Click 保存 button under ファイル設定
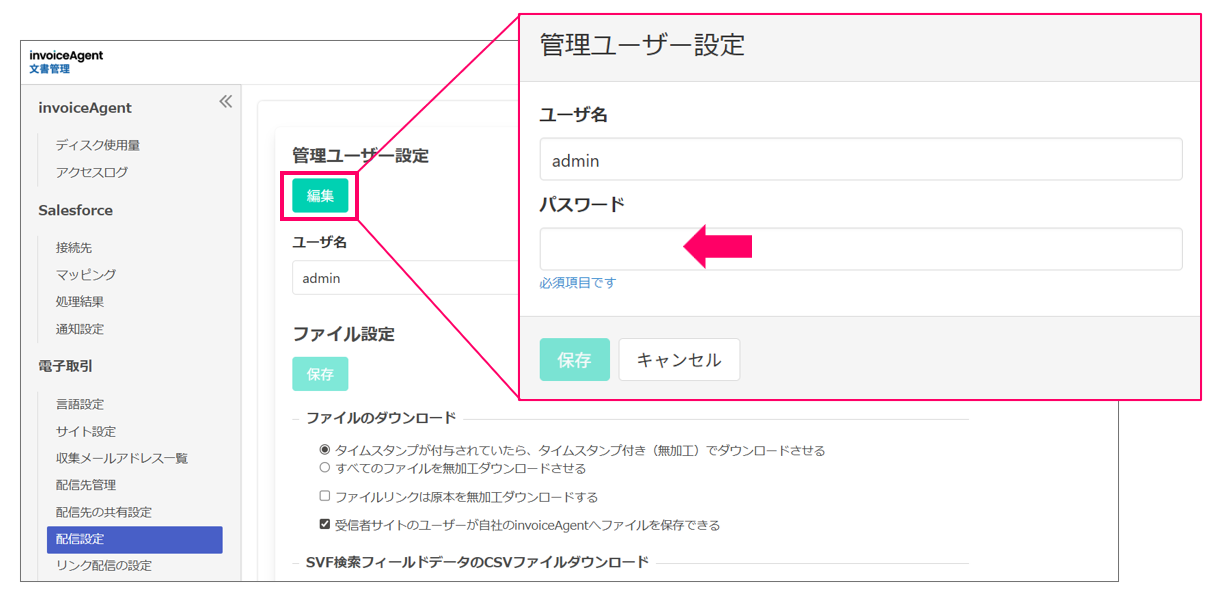 320,374
